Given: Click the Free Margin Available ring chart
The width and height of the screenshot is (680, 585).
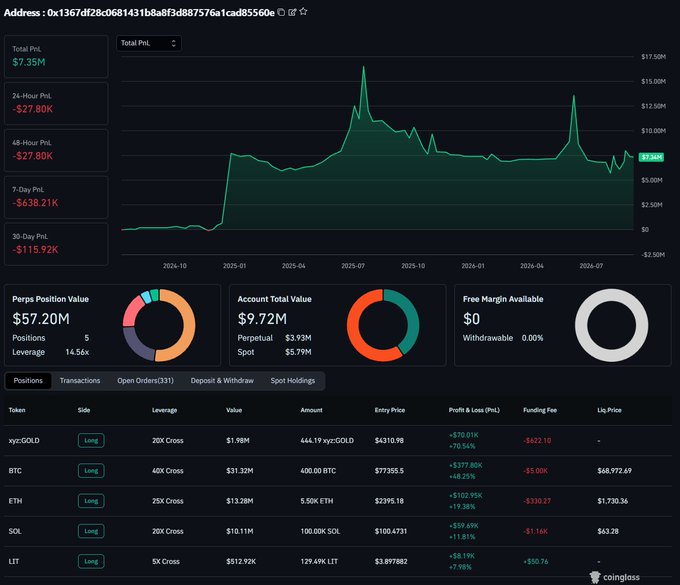Looking at the screenshot, I should [611, 325].
